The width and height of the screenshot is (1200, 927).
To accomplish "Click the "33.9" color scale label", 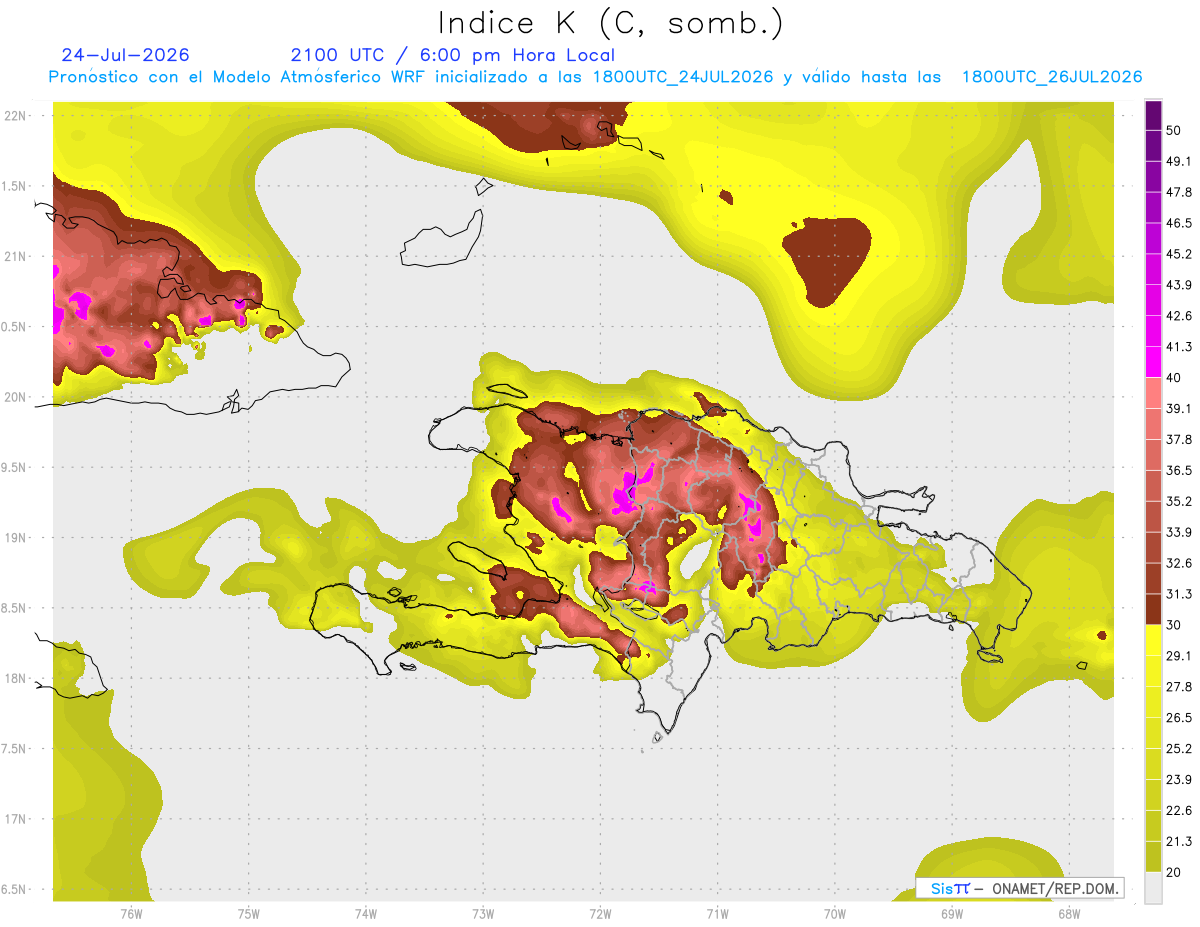I will [x=1179, y=532].
